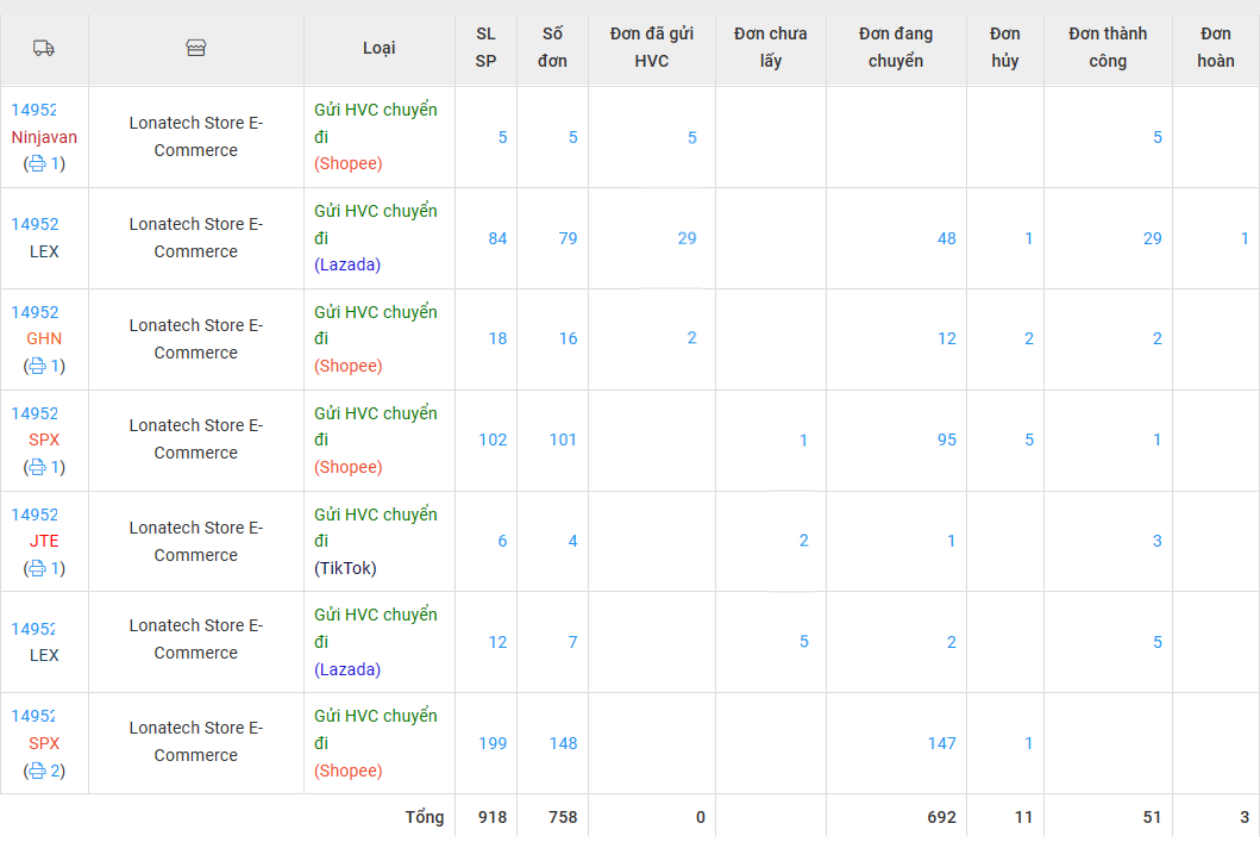Select the 'Loại' column header

click(379, 48)
